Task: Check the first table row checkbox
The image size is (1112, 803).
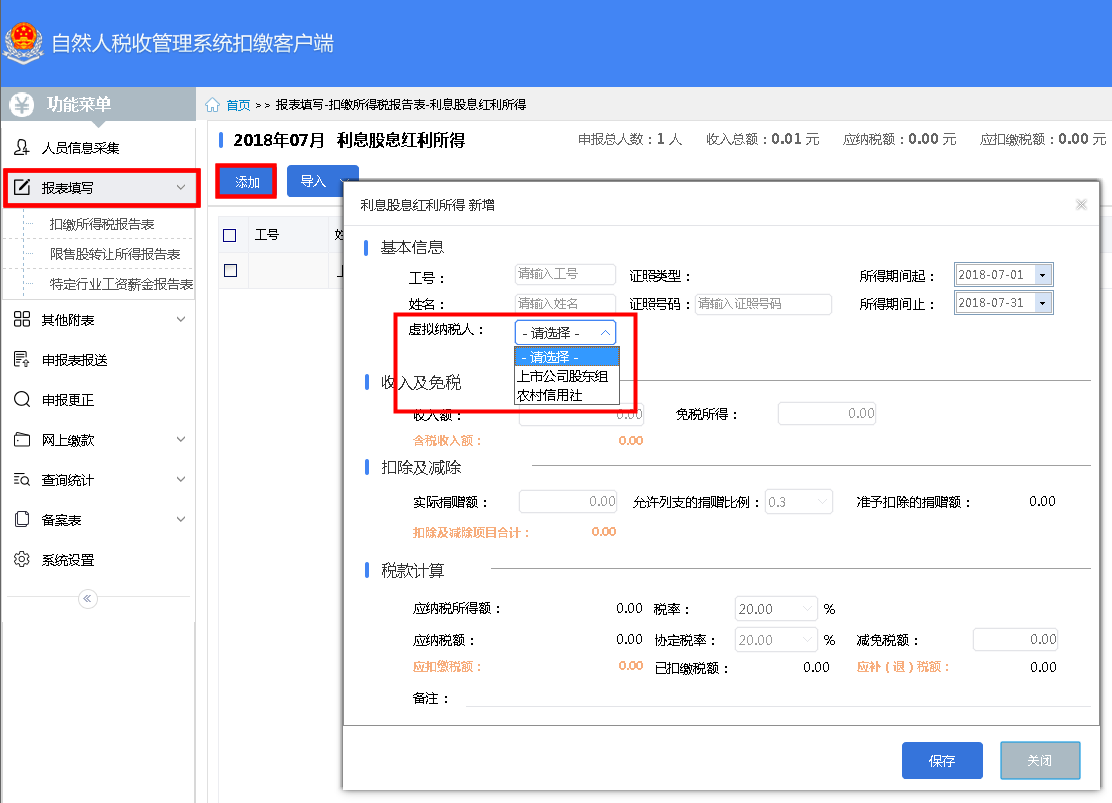Action: (x=230, y=270)
